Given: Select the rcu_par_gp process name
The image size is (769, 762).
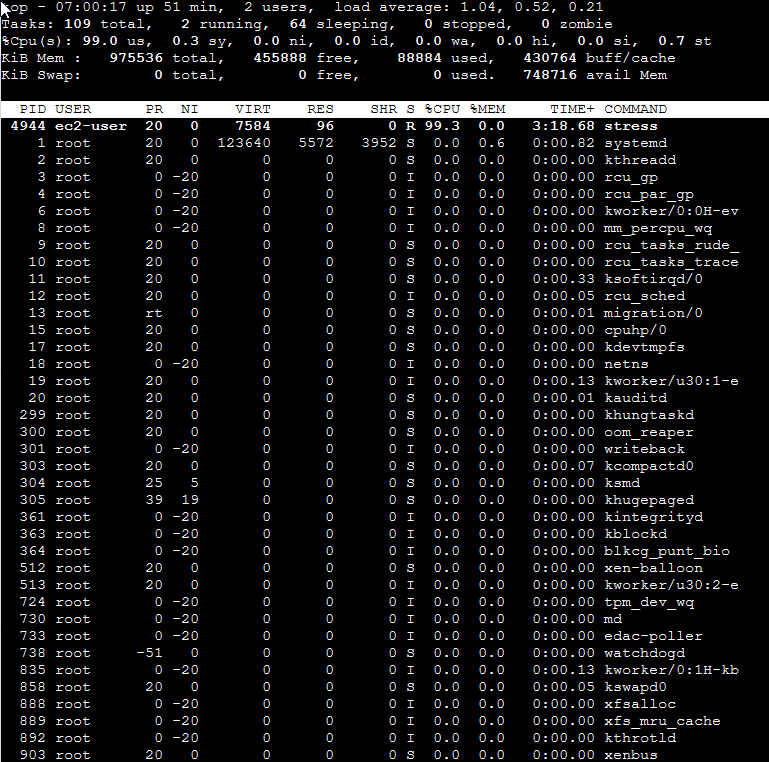Looking at the screenshot, I should [x=649, y=194].
